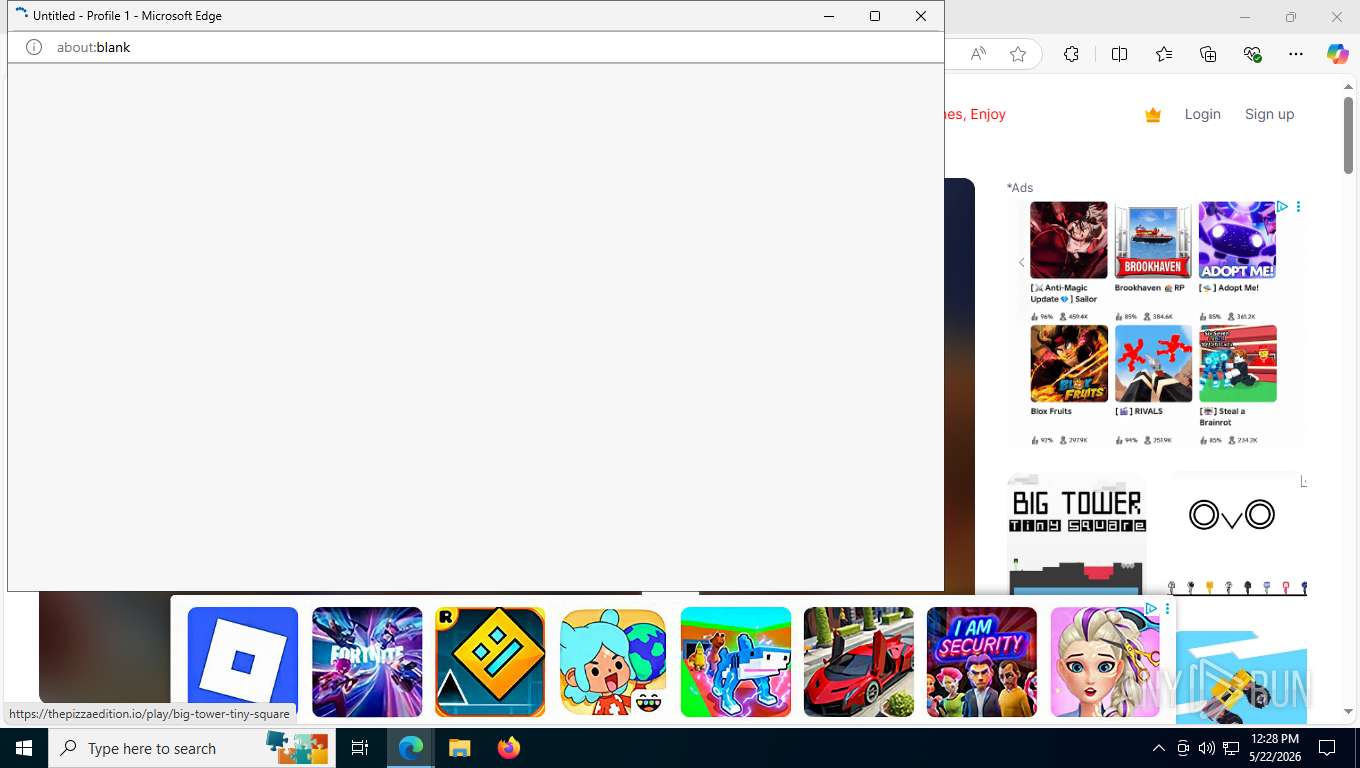
Task: Show hidden tray icons chevron
Action: coord(1159,748)
